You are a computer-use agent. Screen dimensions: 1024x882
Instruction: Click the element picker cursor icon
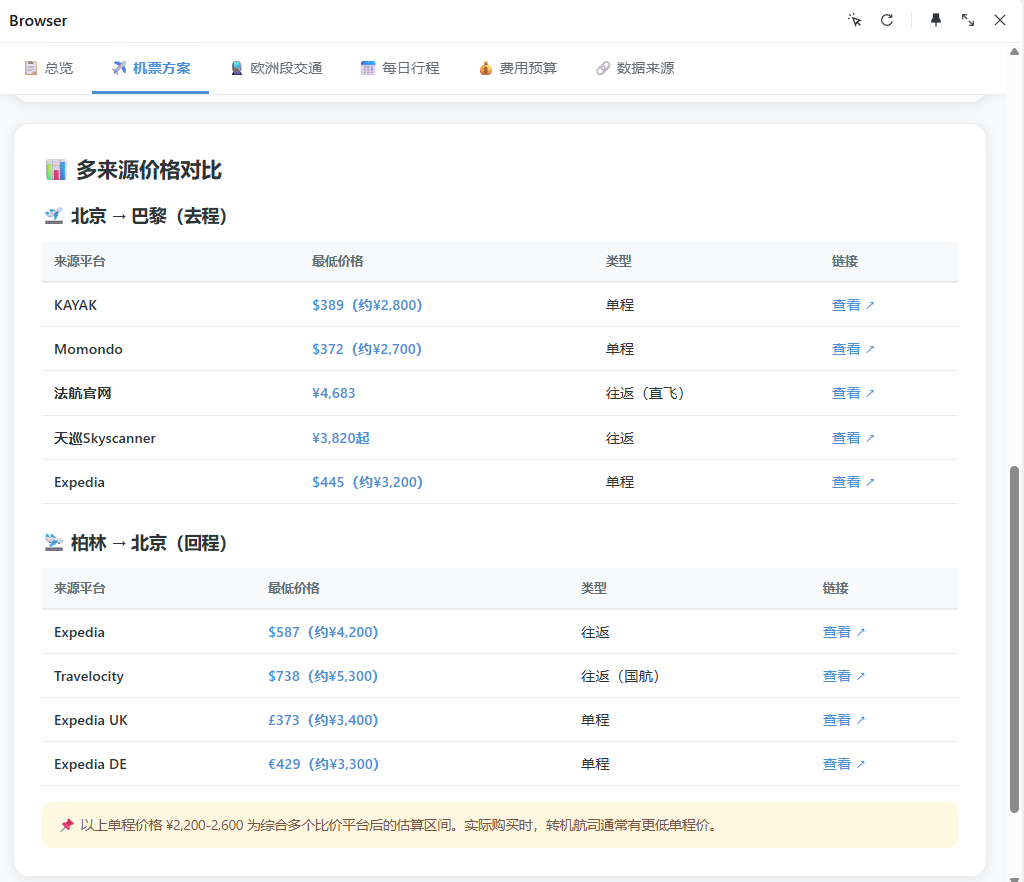coord(854,20)
